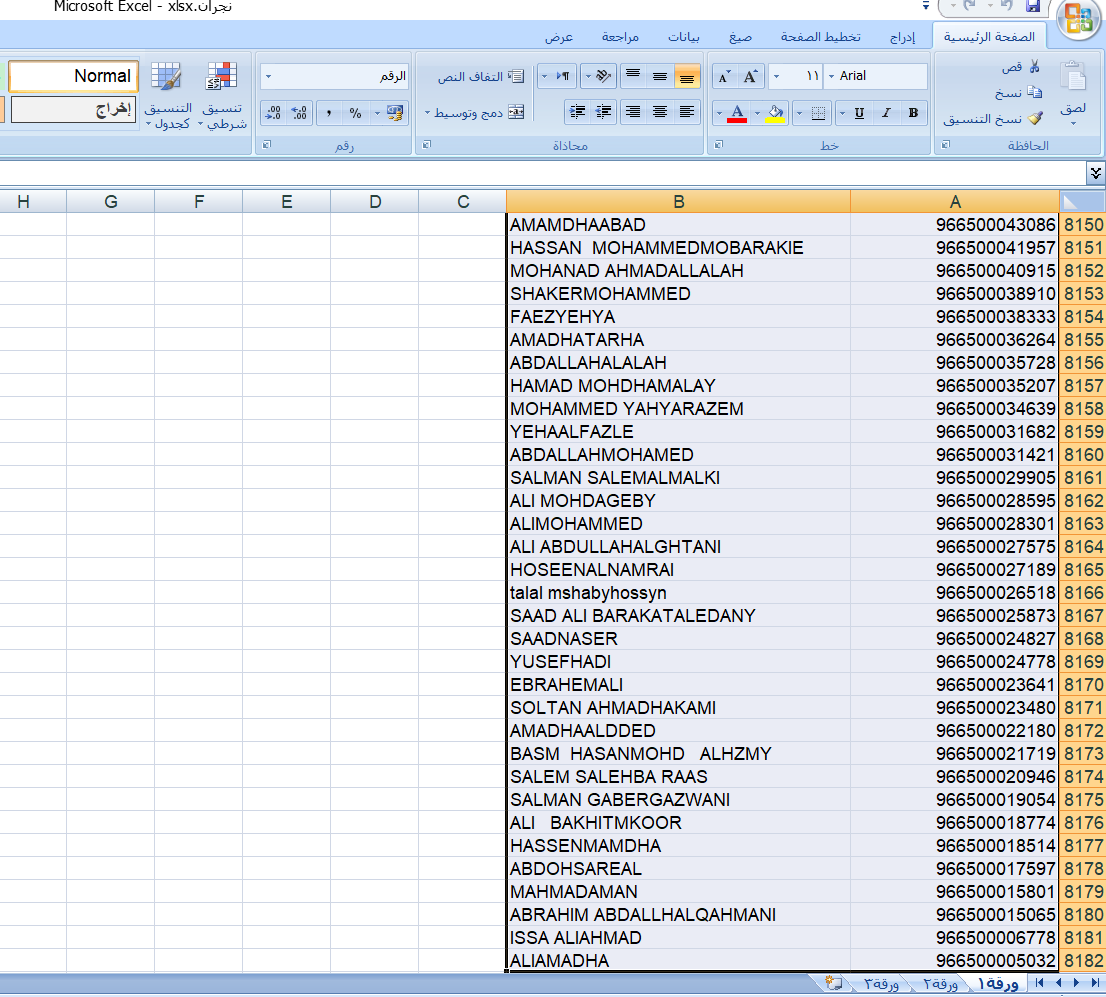1106x997 pixels.
Task: Click the percent style button
Action: [x=355, y=113]
